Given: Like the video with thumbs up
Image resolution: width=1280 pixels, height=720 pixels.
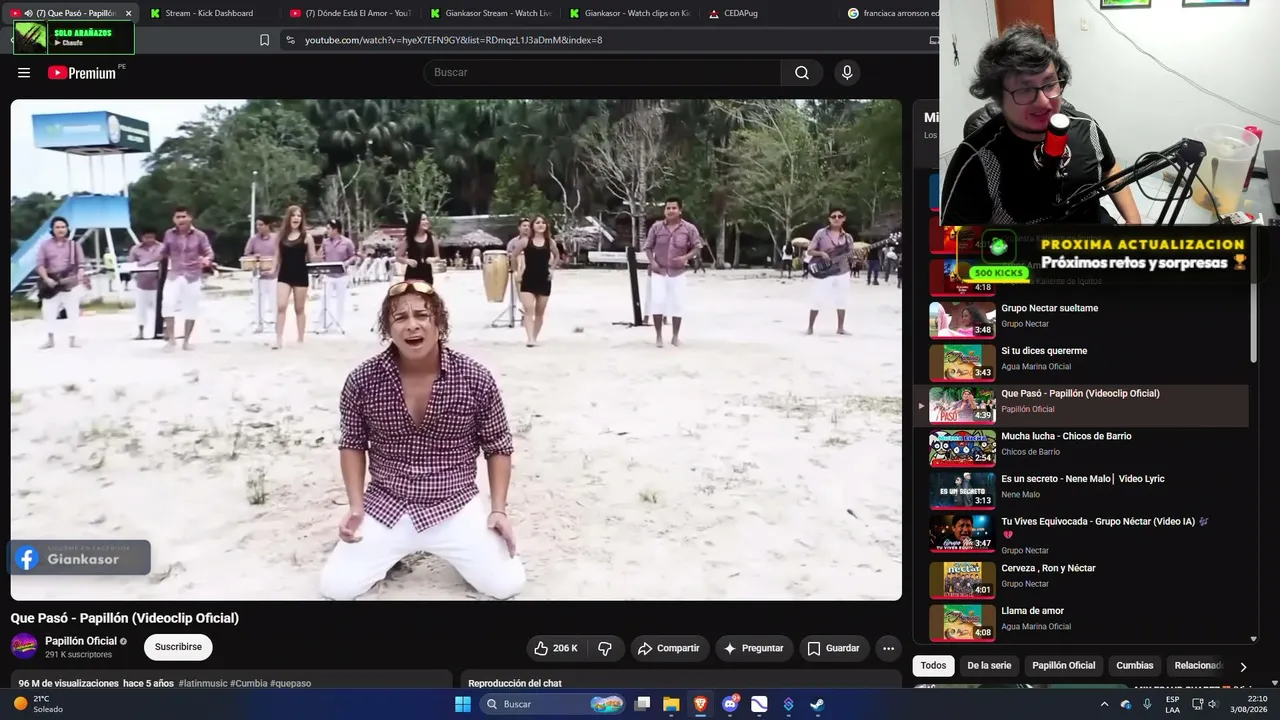Looking at the screenshot, I should [x=556, y=648].
